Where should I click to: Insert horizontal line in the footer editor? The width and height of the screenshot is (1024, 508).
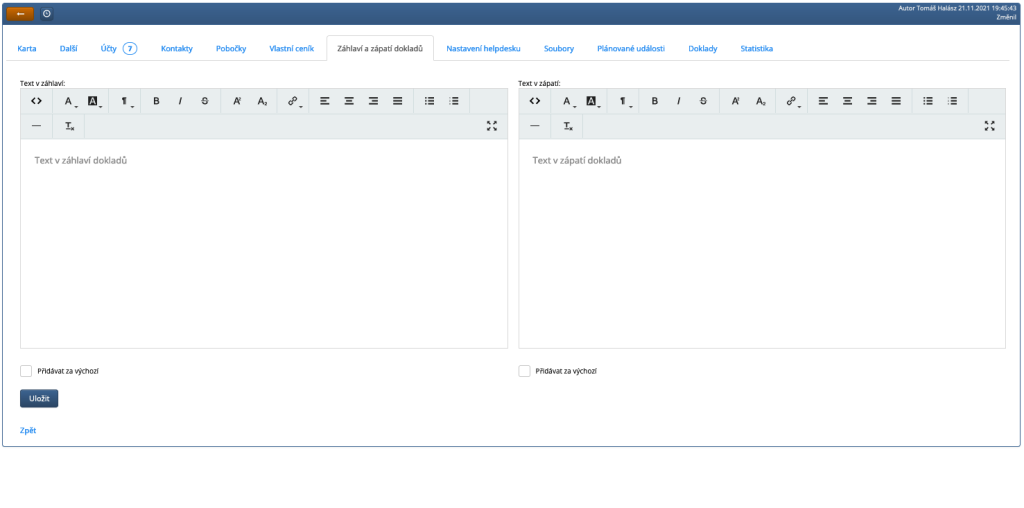coord(534,126)
